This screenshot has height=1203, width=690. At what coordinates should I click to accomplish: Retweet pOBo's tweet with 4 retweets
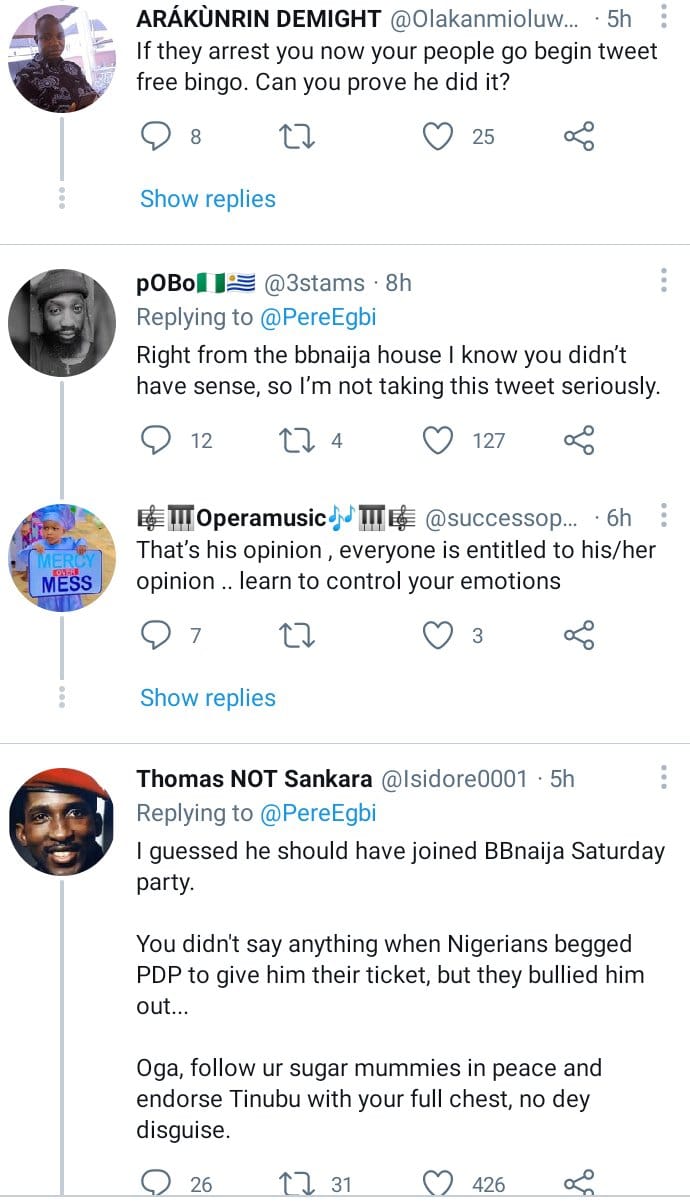[297, 440]
